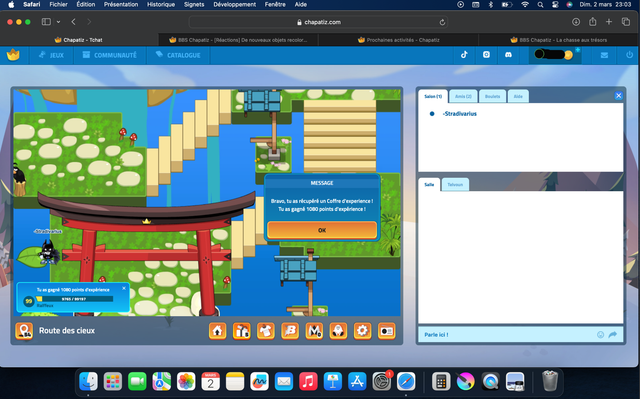This screenshot has width=640, height=399.
Task: Select the Salle chat tab
Action: pos(429,184)
